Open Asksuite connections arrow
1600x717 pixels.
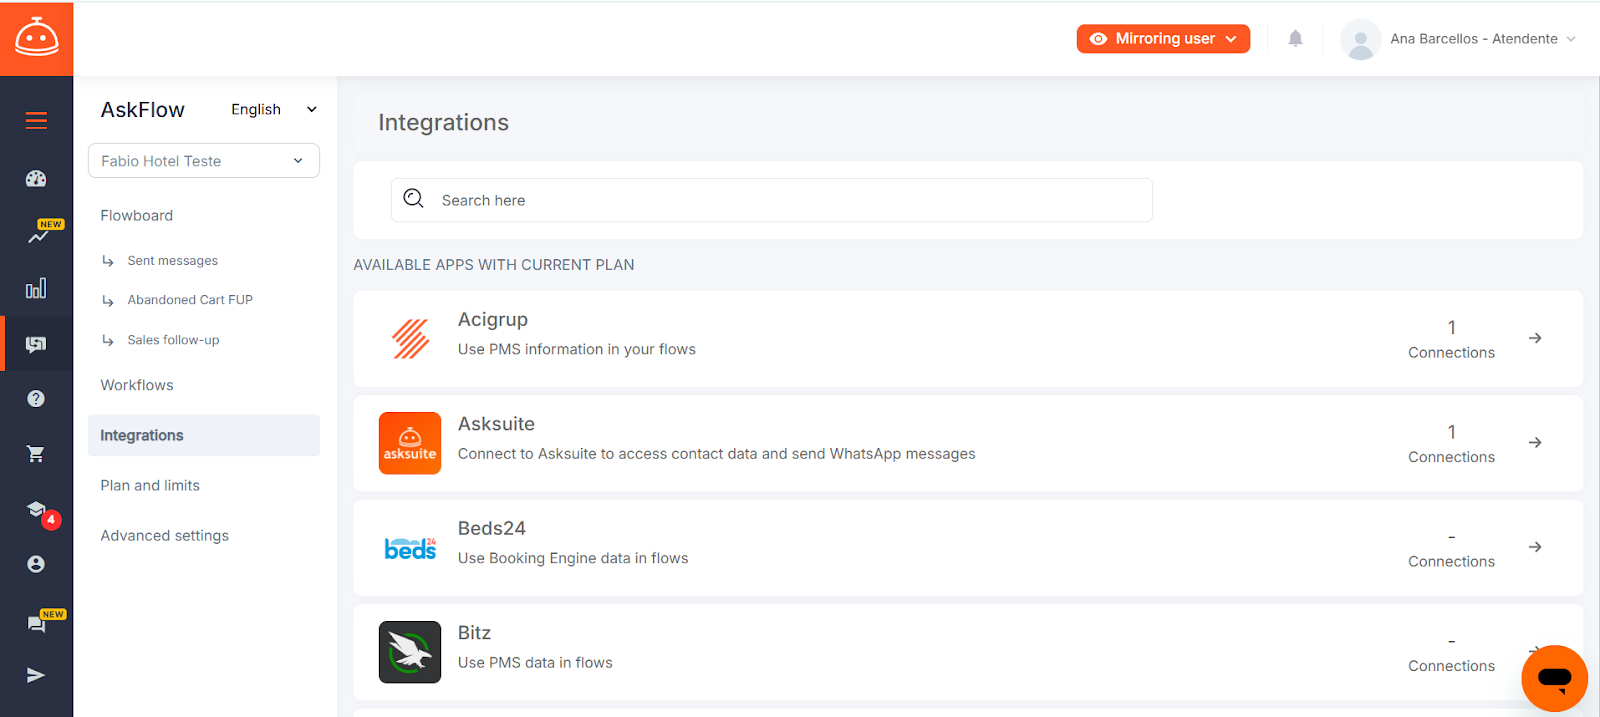point(1535,442)
